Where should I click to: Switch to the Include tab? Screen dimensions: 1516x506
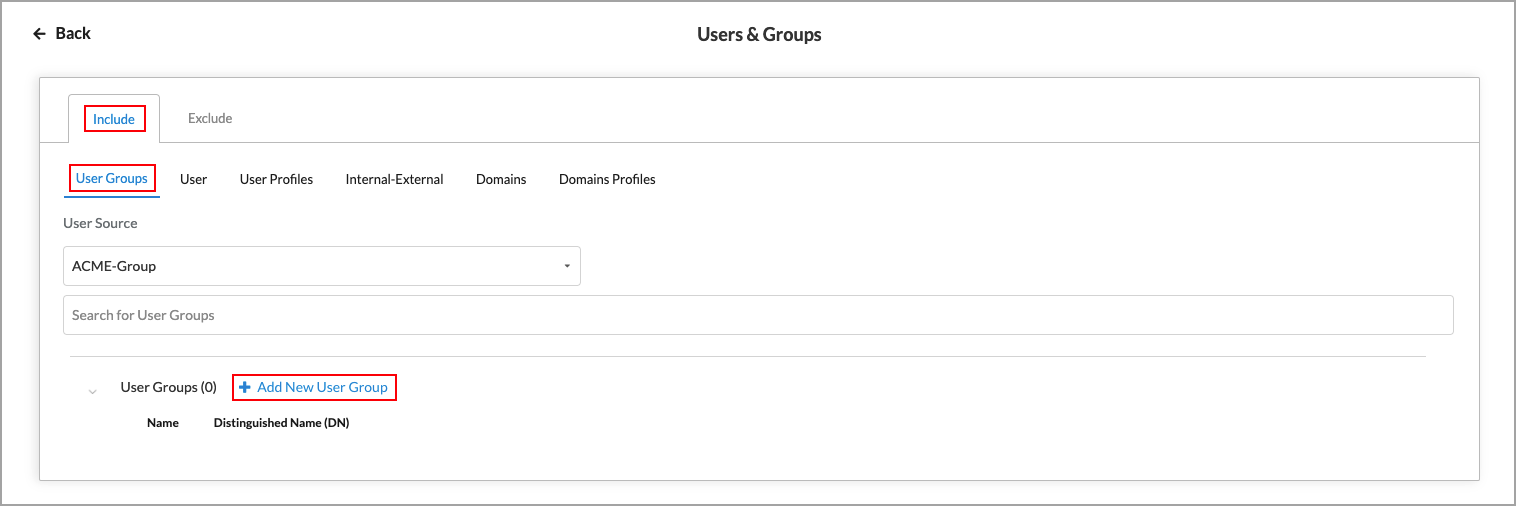pos(114,119)
